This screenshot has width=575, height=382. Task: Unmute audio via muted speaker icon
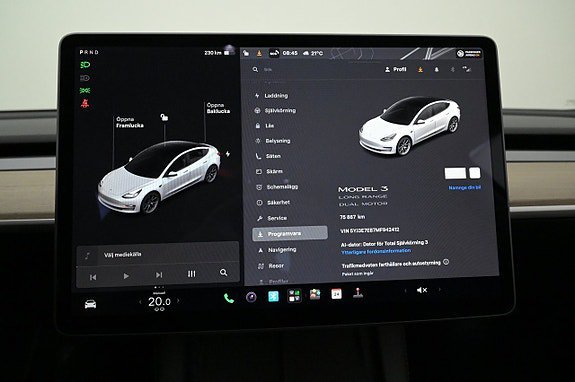tap(422, 290)
